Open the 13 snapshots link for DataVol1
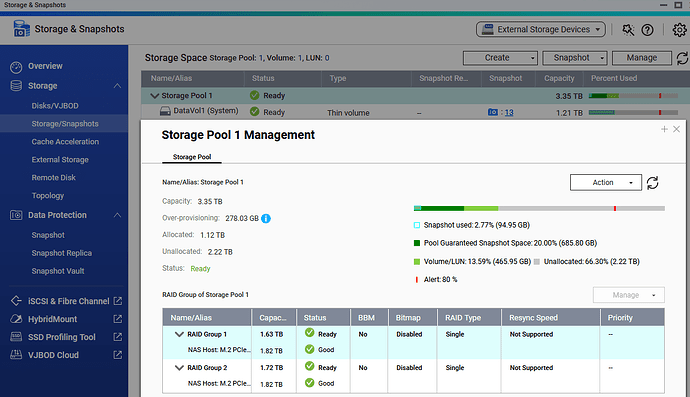The image size is (690, 397). (x=509, y=113)
